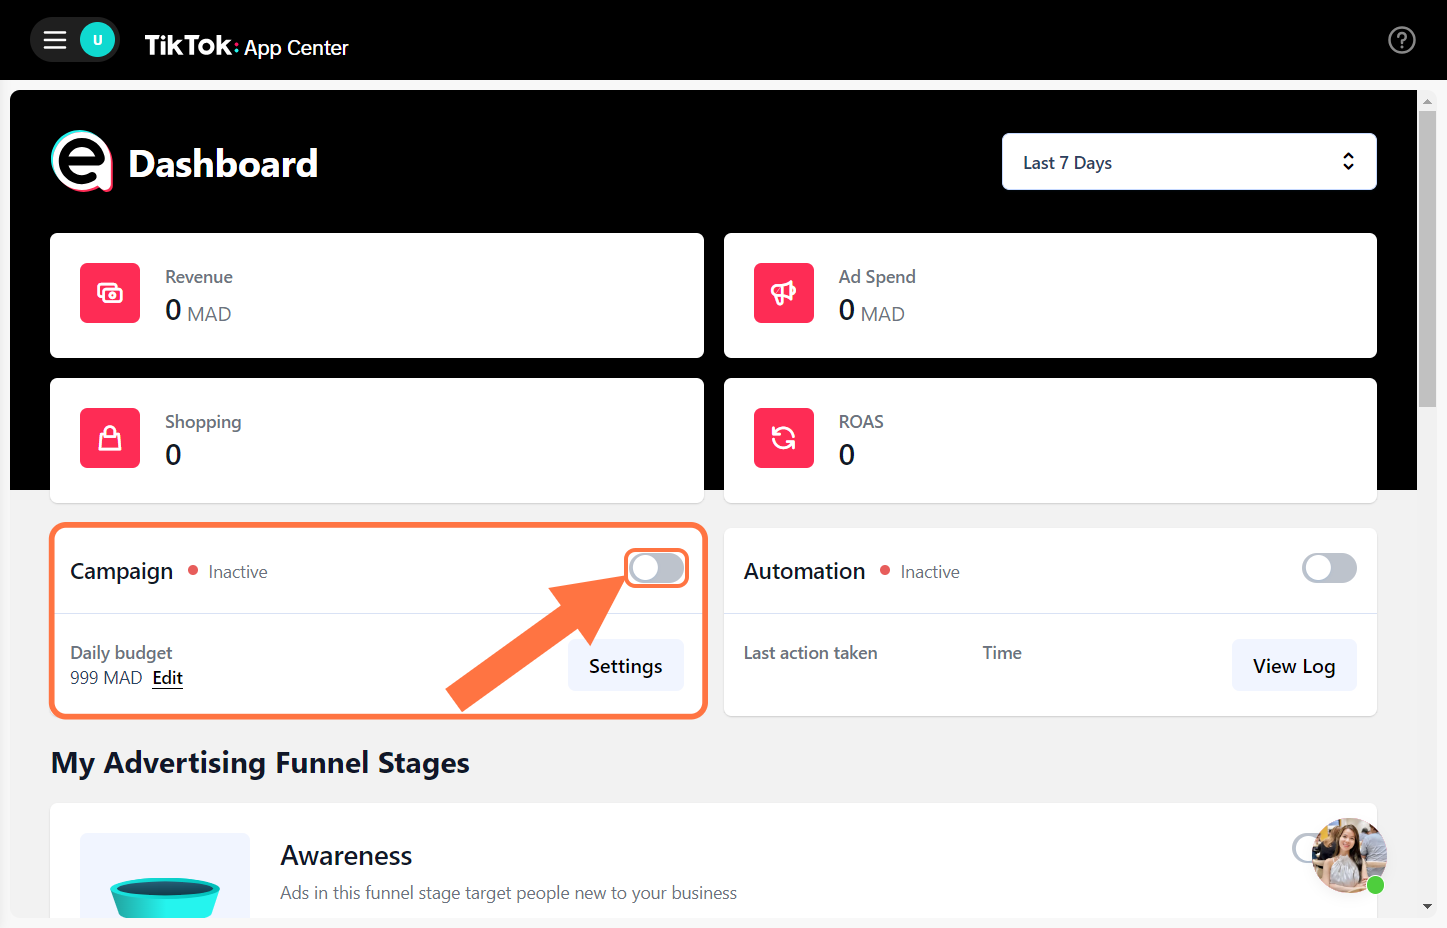Edit the 999 MAD daily budget
Screen dimensions: 1447x928
[x=167, y=677]
